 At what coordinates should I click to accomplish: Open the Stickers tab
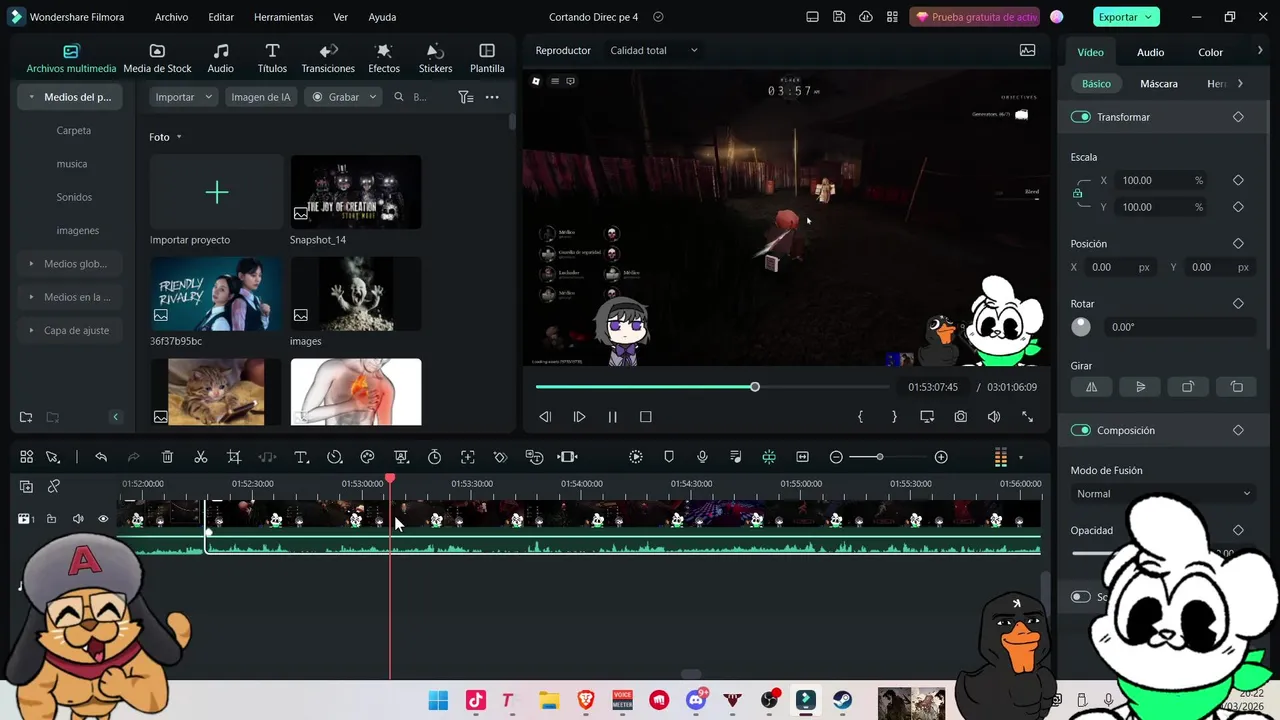pos(435,59)
